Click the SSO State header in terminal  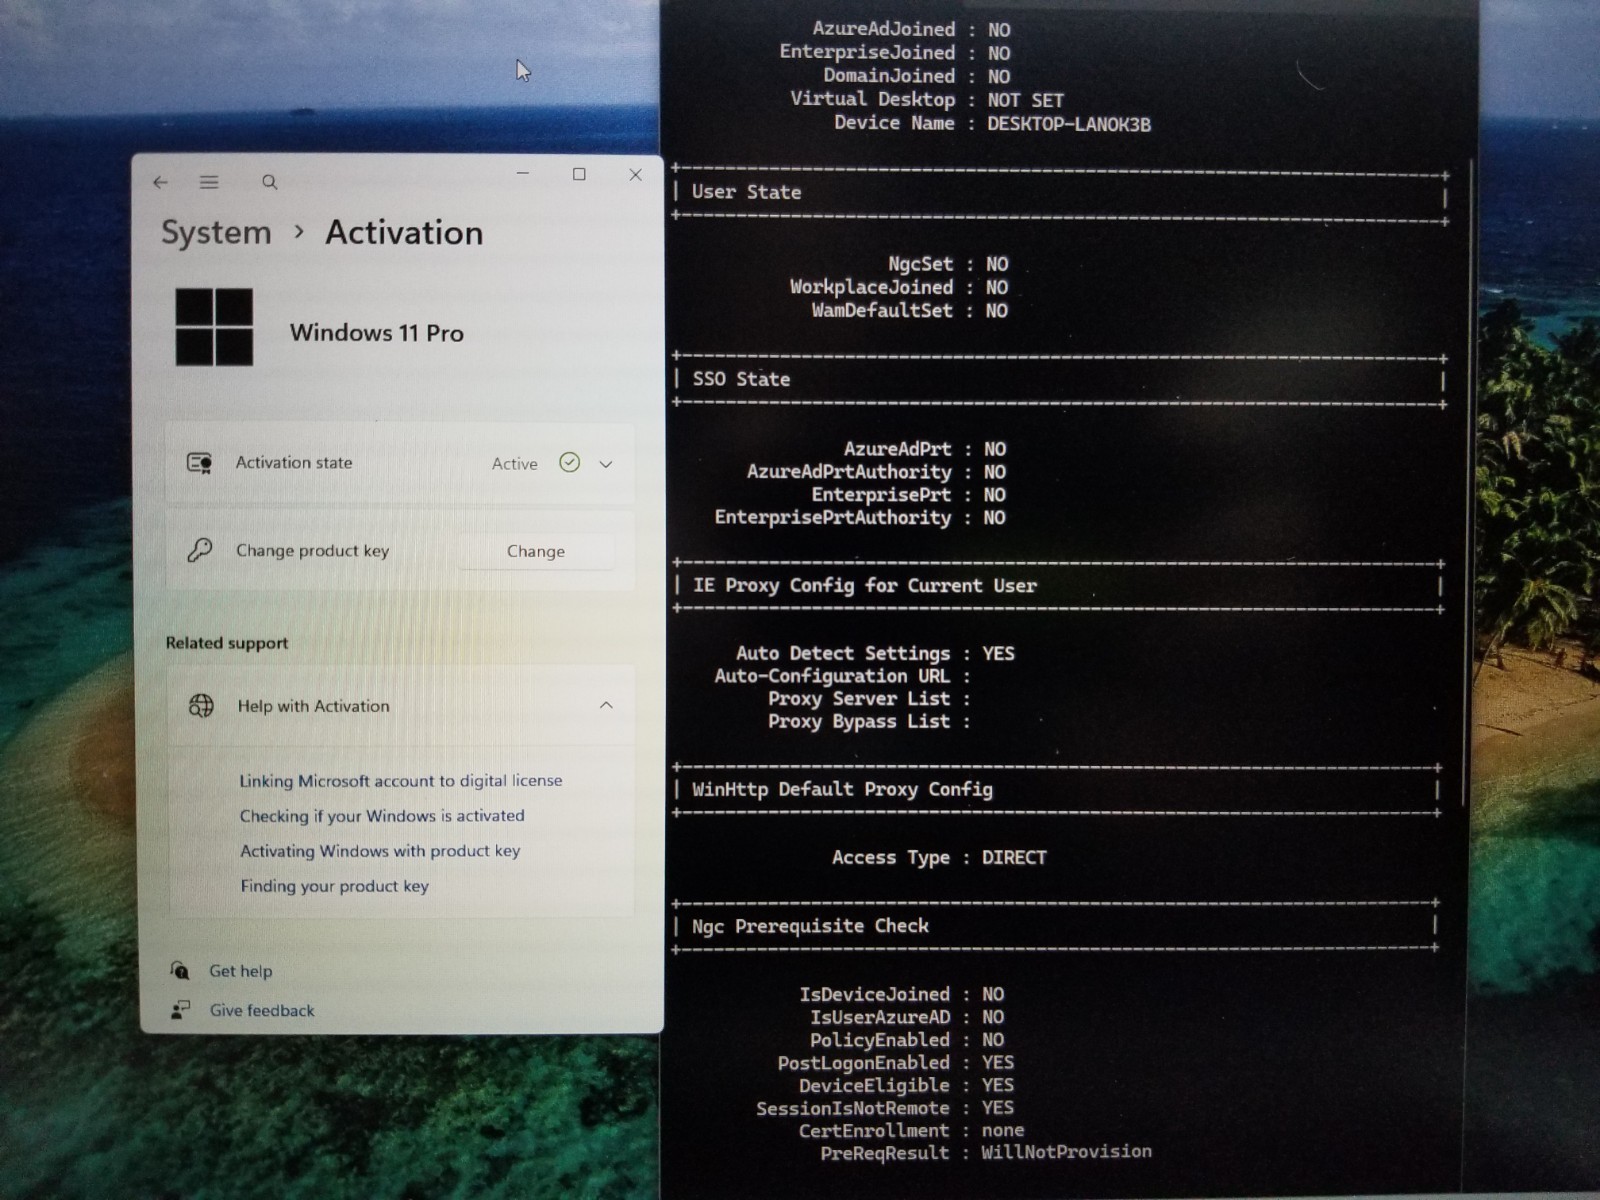coord(741,379)
